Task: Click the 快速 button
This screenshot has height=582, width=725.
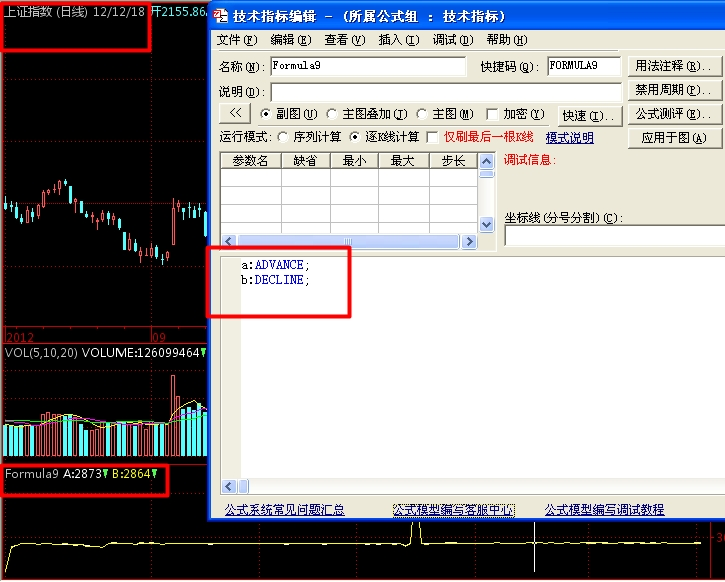Action: coord(590,116)
